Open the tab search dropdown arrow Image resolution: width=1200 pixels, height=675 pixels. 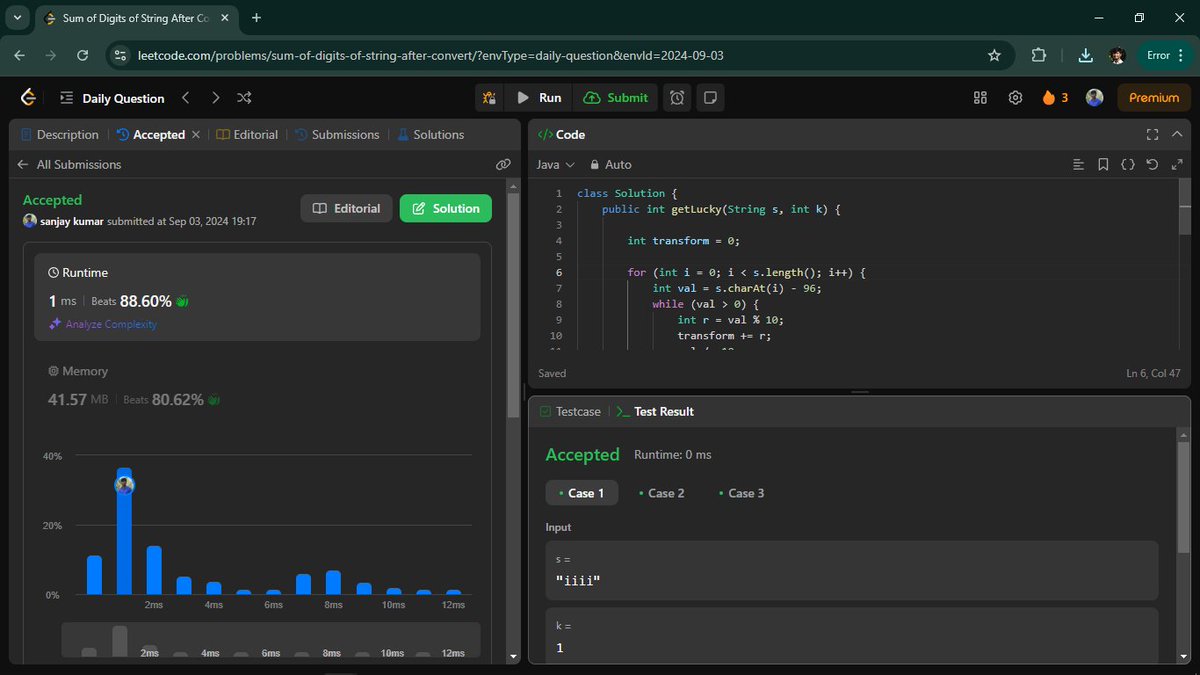(x=18, y=18)
